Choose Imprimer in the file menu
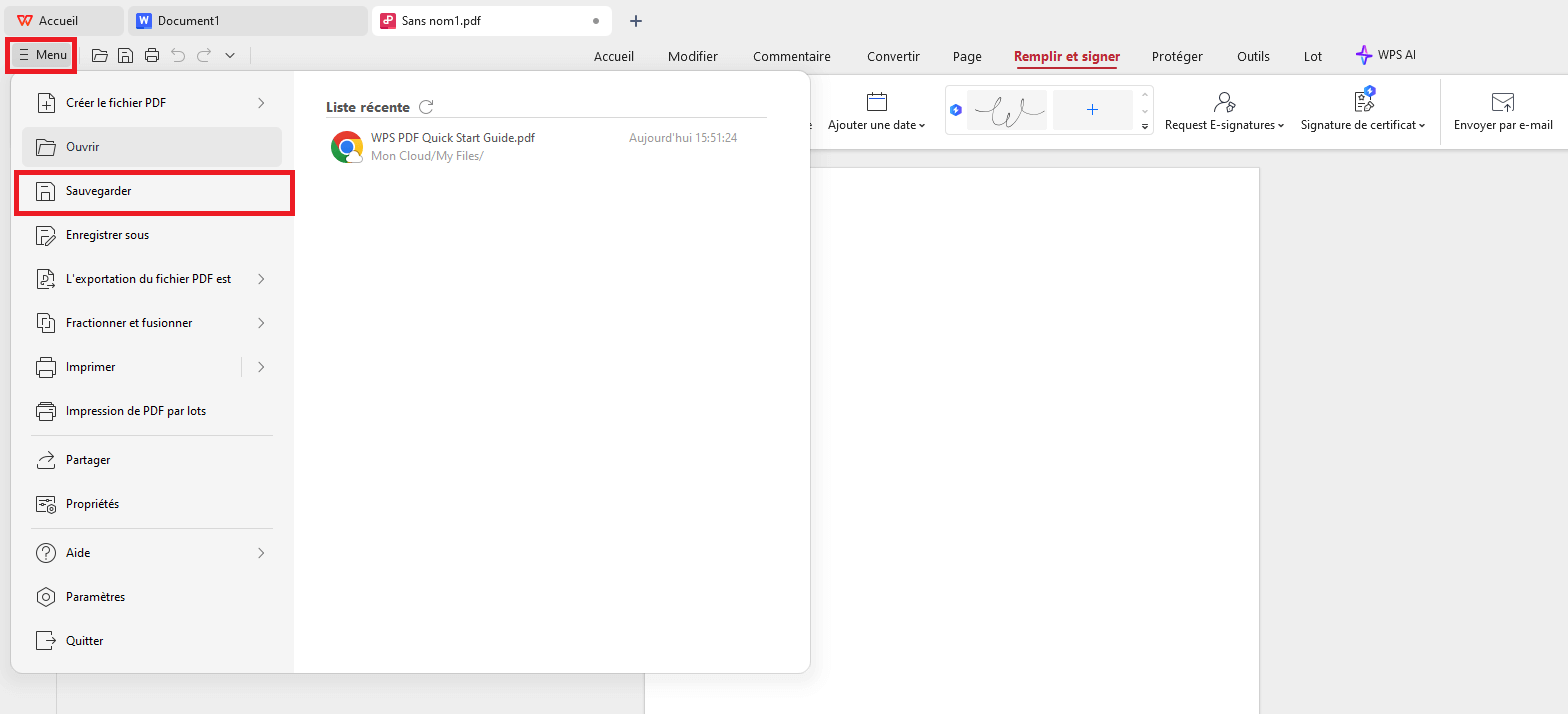Viewport: 1568px width, 714px height. pos(130,367)
